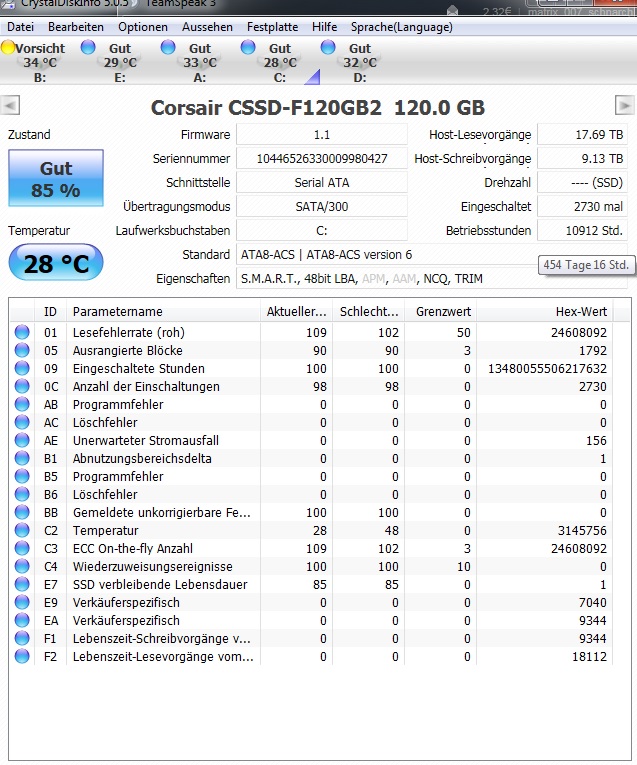Click status icon of Ausrangierte Blöcke row
The width and height of the screenshot is (637, 765).
[22, 350]
